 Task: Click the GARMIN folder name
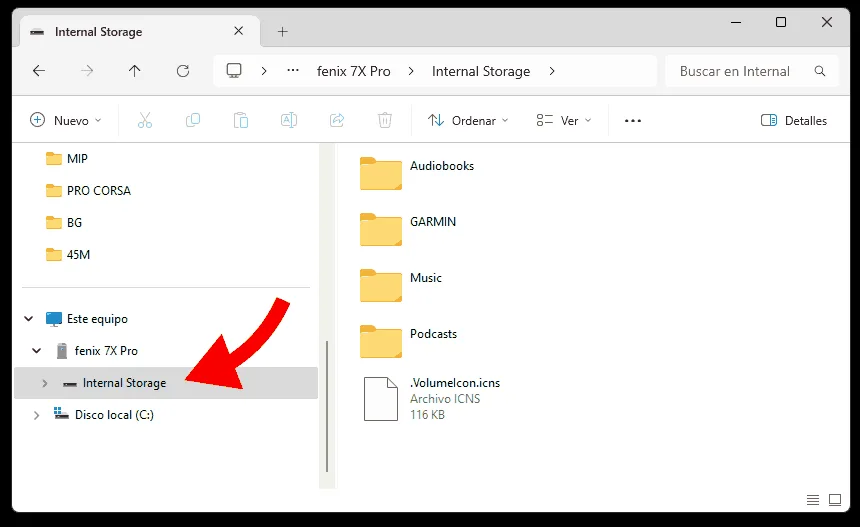pos(433,222)
